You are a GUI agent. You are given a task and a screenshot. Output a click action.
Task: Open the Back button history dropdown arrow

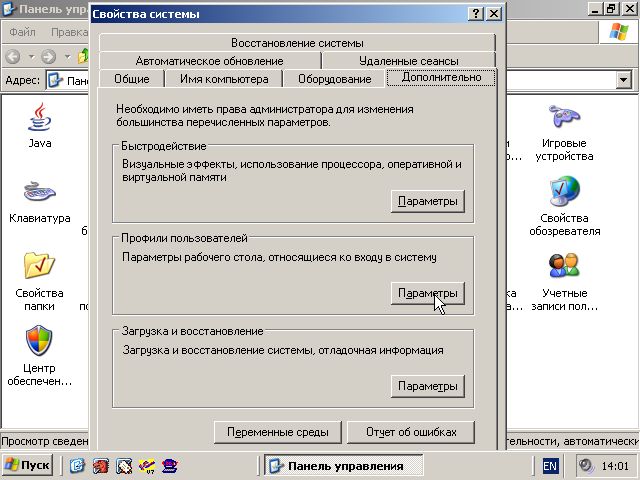coord(31,56)
